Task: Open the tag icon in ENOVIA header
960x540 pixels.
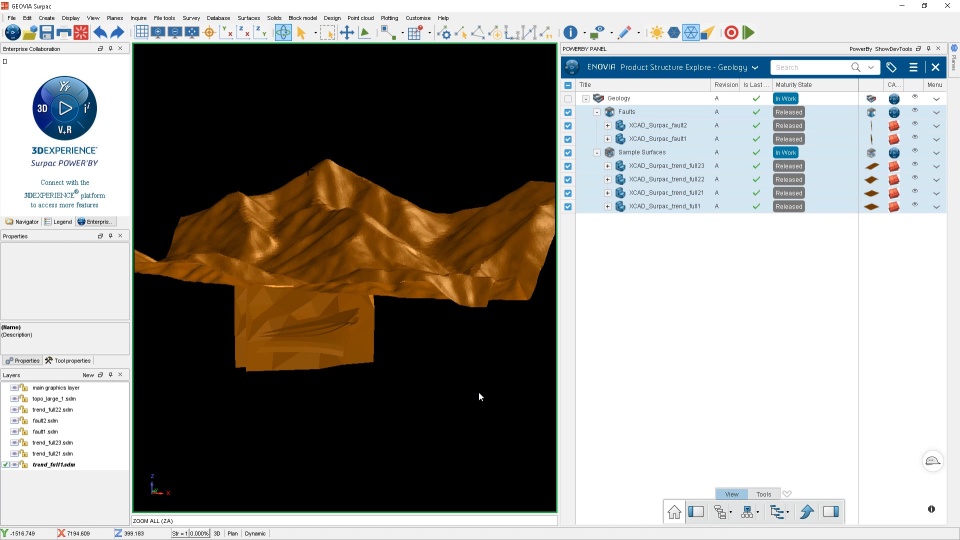Action: coord(891,67)
